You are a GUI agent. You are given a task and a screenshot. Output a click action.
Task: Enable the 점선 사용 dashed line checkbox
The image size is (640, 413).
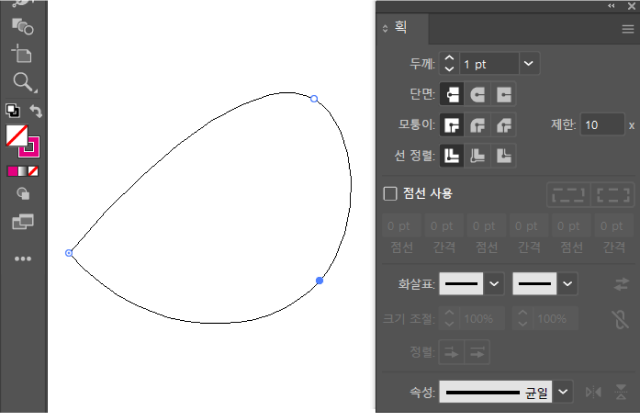coord(391,194)
